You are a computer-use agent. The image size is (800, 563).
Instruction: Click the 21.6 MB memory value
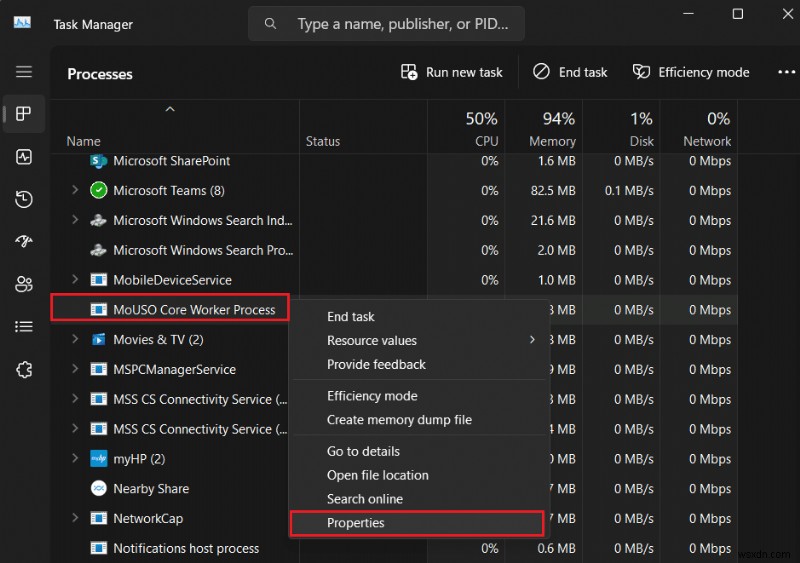click(x=553, y=221)
